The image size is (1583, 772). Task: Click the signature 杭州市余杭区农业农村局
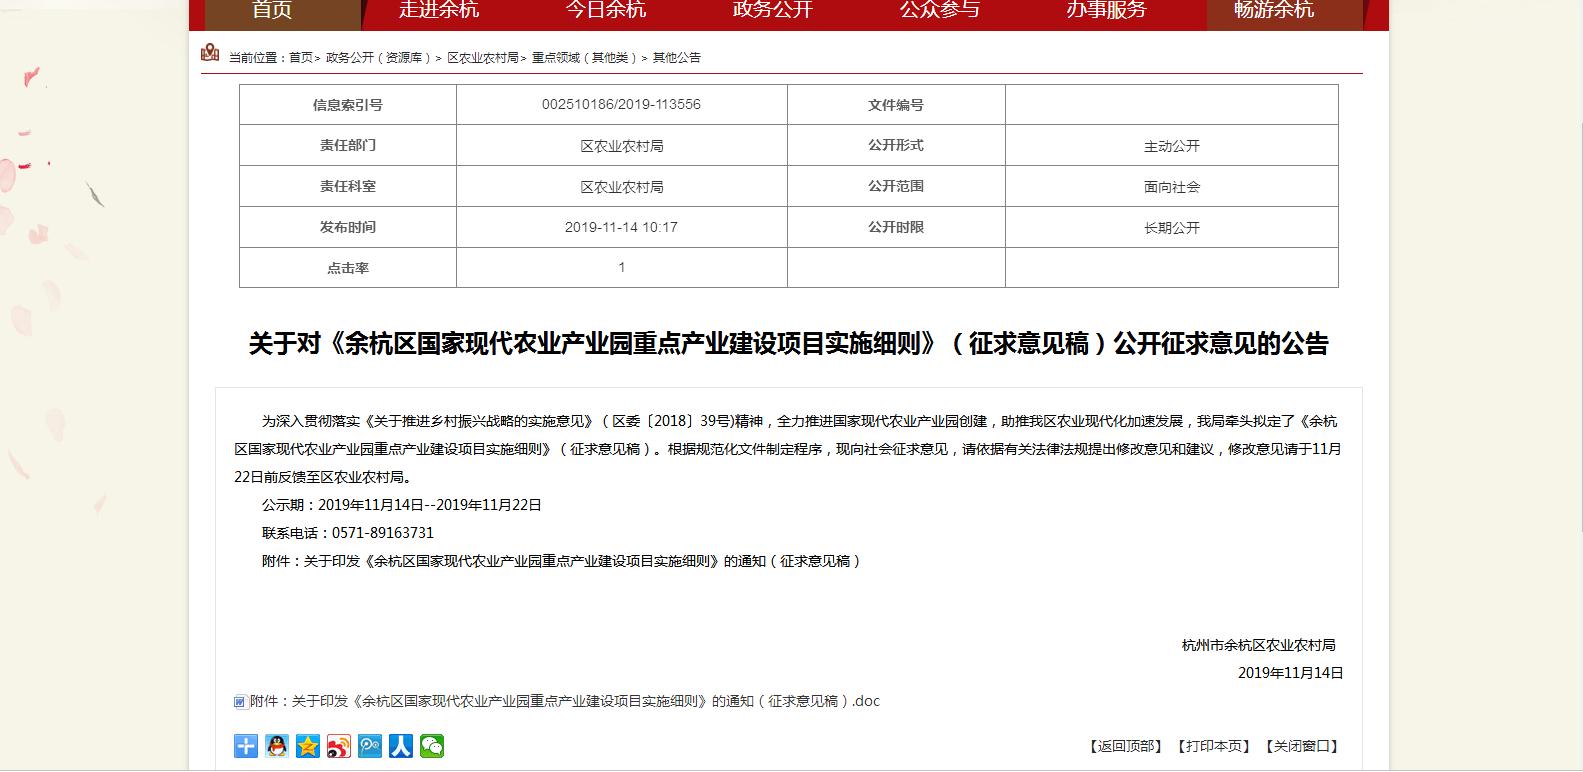point(1258,645)
